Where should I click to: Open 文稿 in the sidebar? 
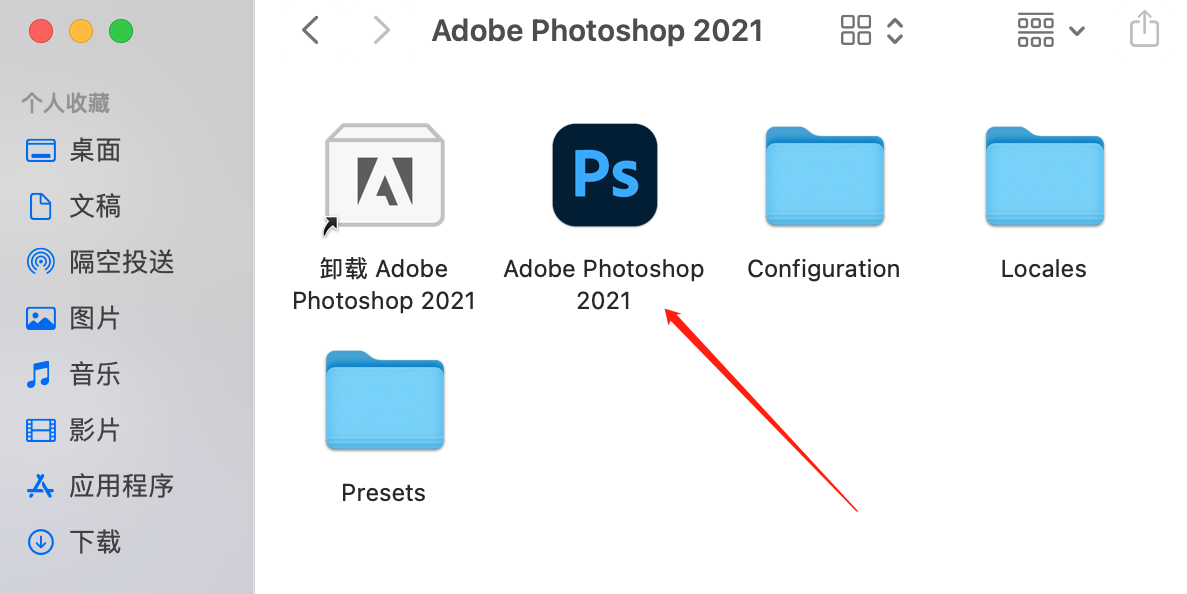(x=73, y=206)
